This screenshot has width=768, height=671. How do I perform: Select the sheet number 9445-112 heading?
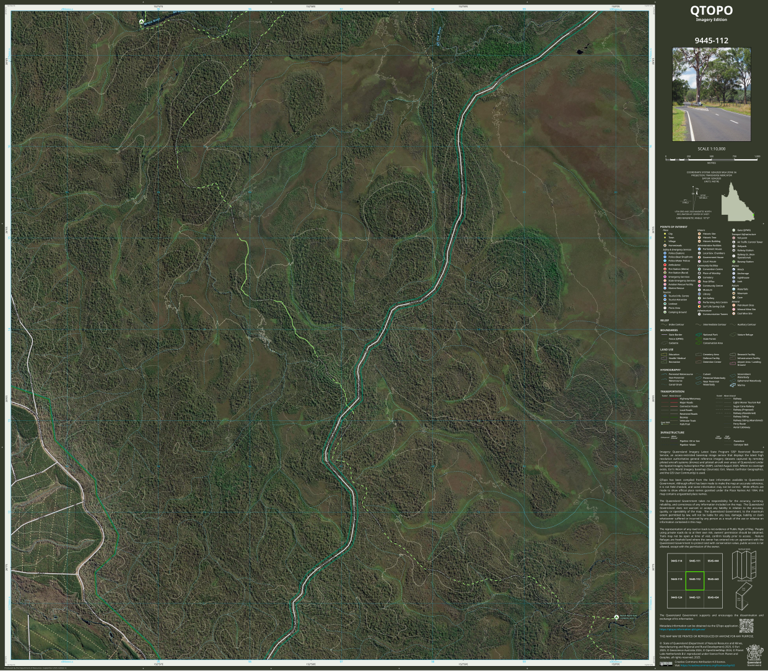point(711,41)
